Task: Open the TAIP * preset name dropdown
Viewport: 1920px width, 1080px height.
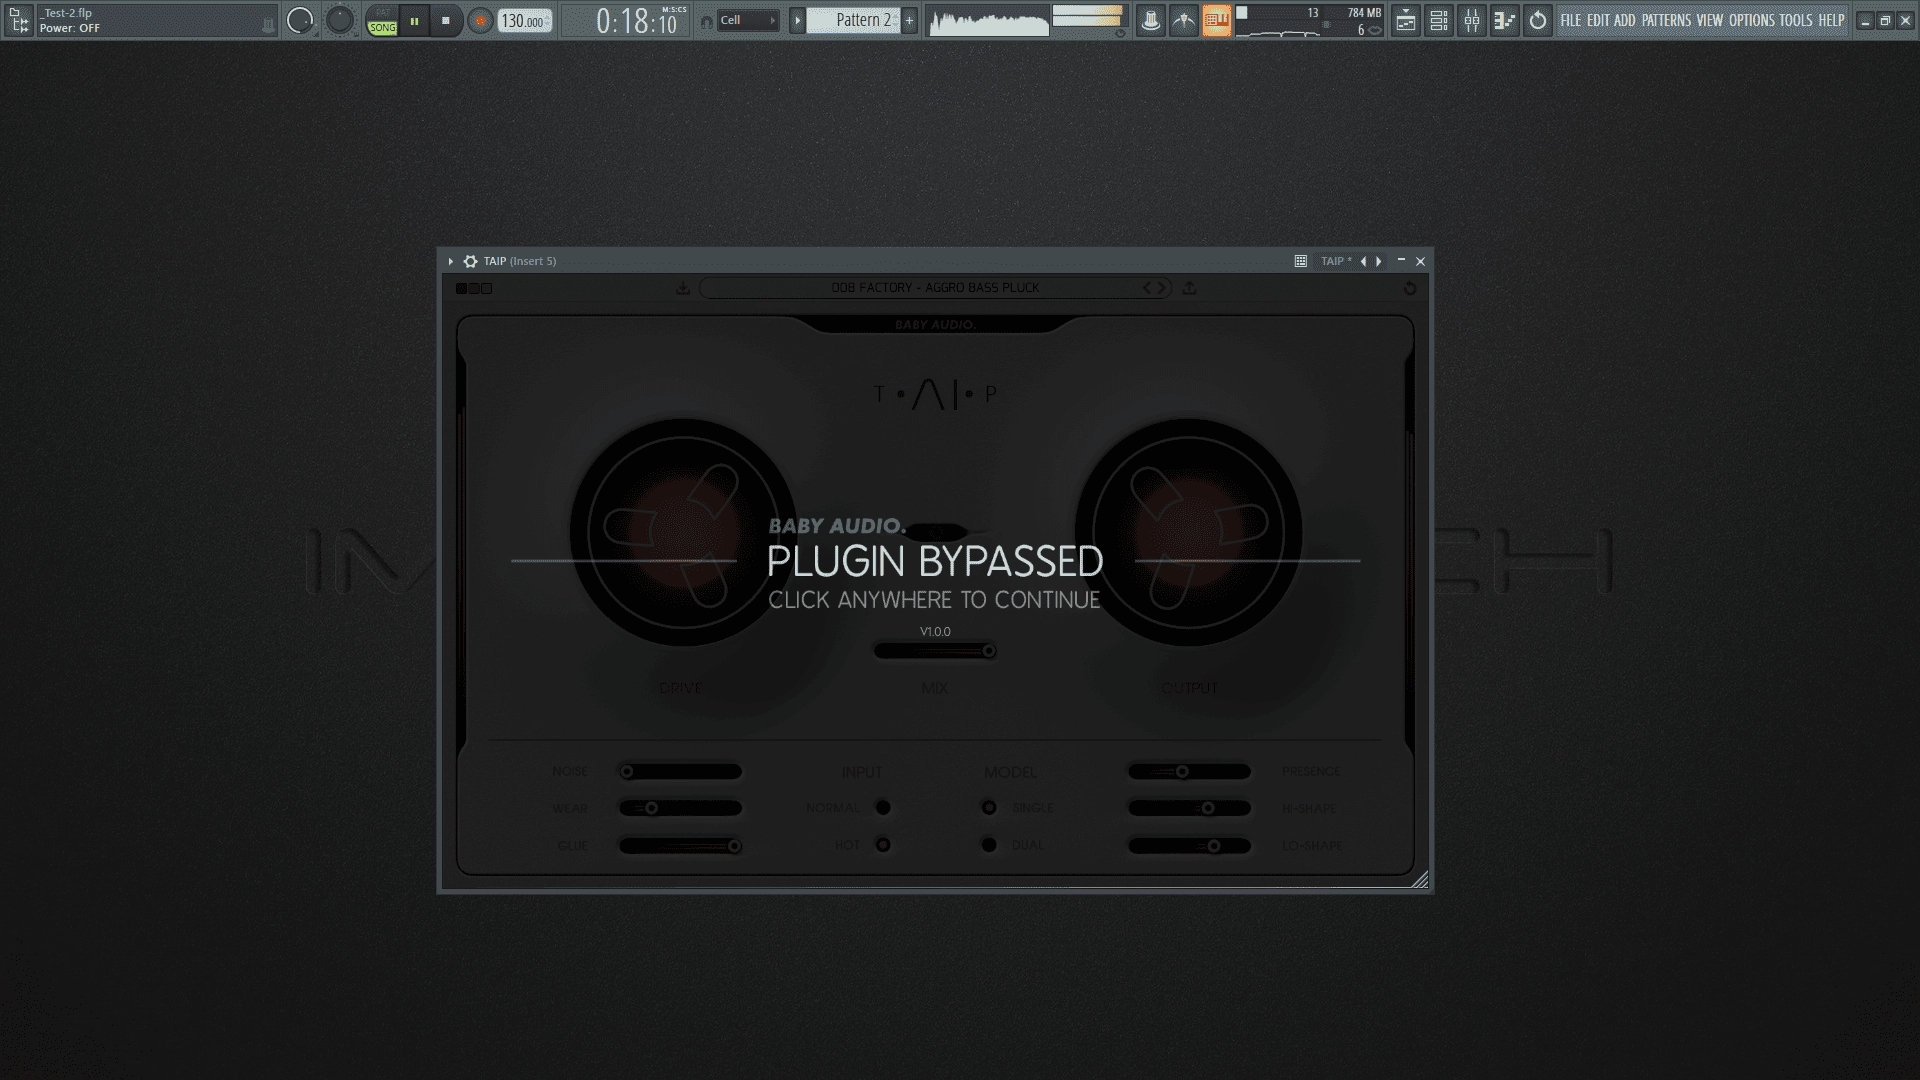Action: pos(1335,261)
